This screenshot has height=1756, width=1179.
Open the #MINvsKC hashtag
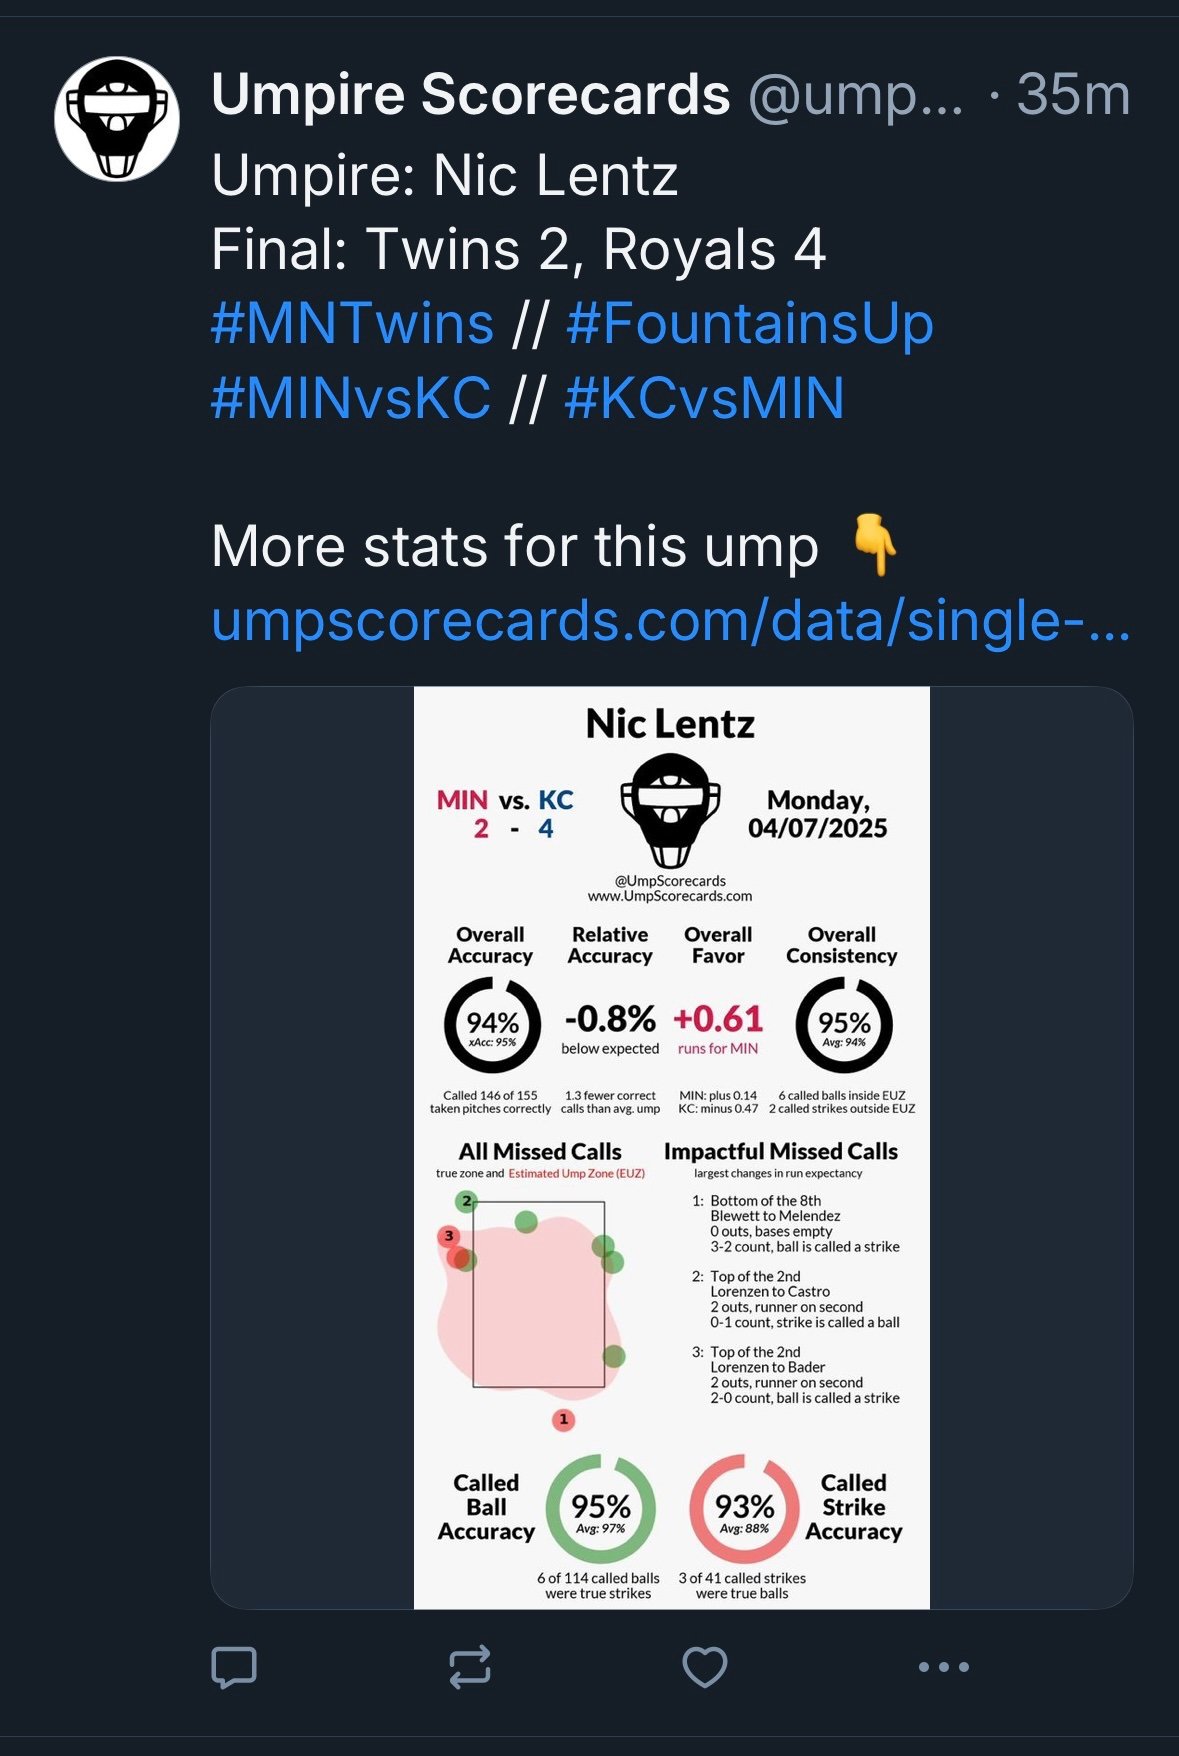351,397
